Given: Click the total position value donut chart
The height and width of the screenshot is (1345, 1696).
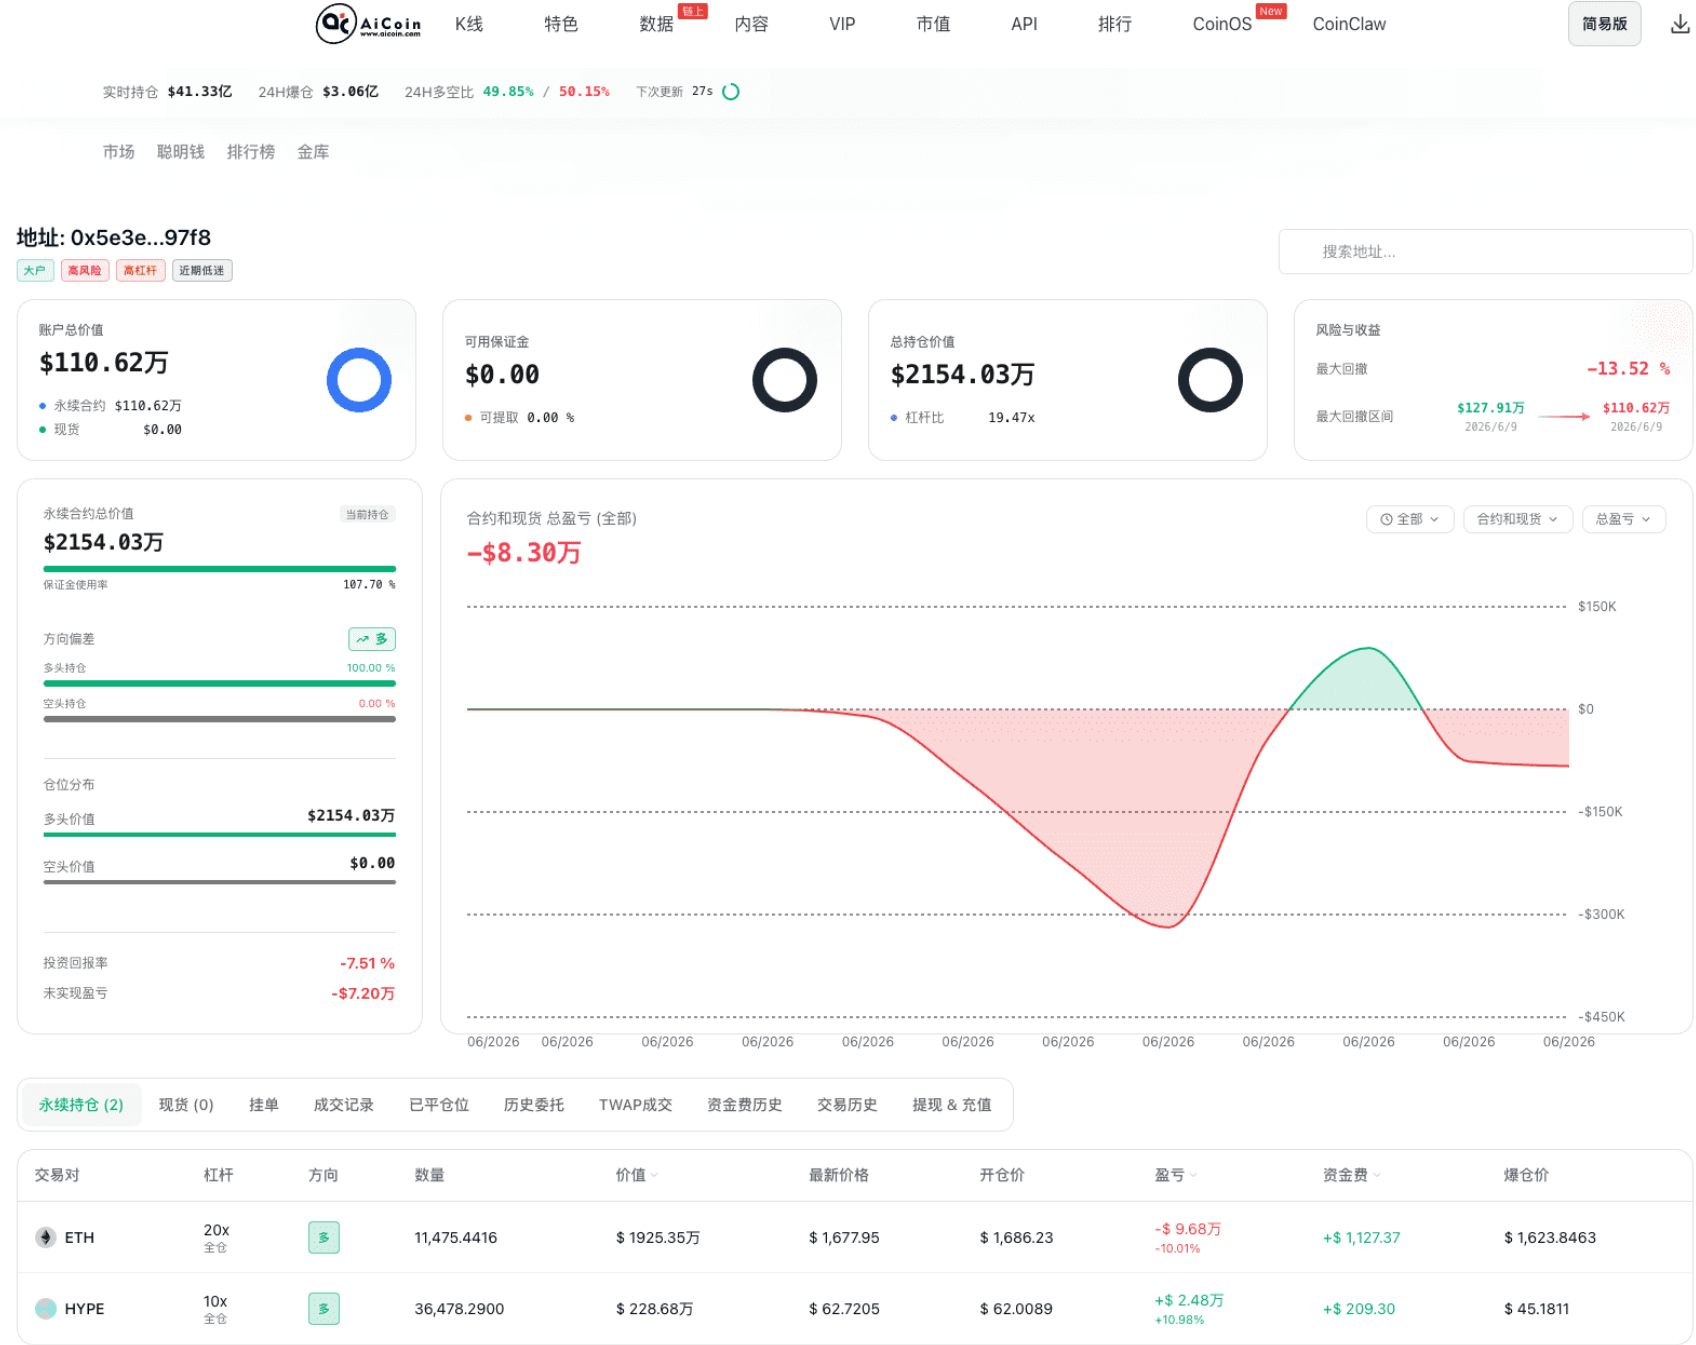Looking at the screenshot, I should [x=1210, y=380].
